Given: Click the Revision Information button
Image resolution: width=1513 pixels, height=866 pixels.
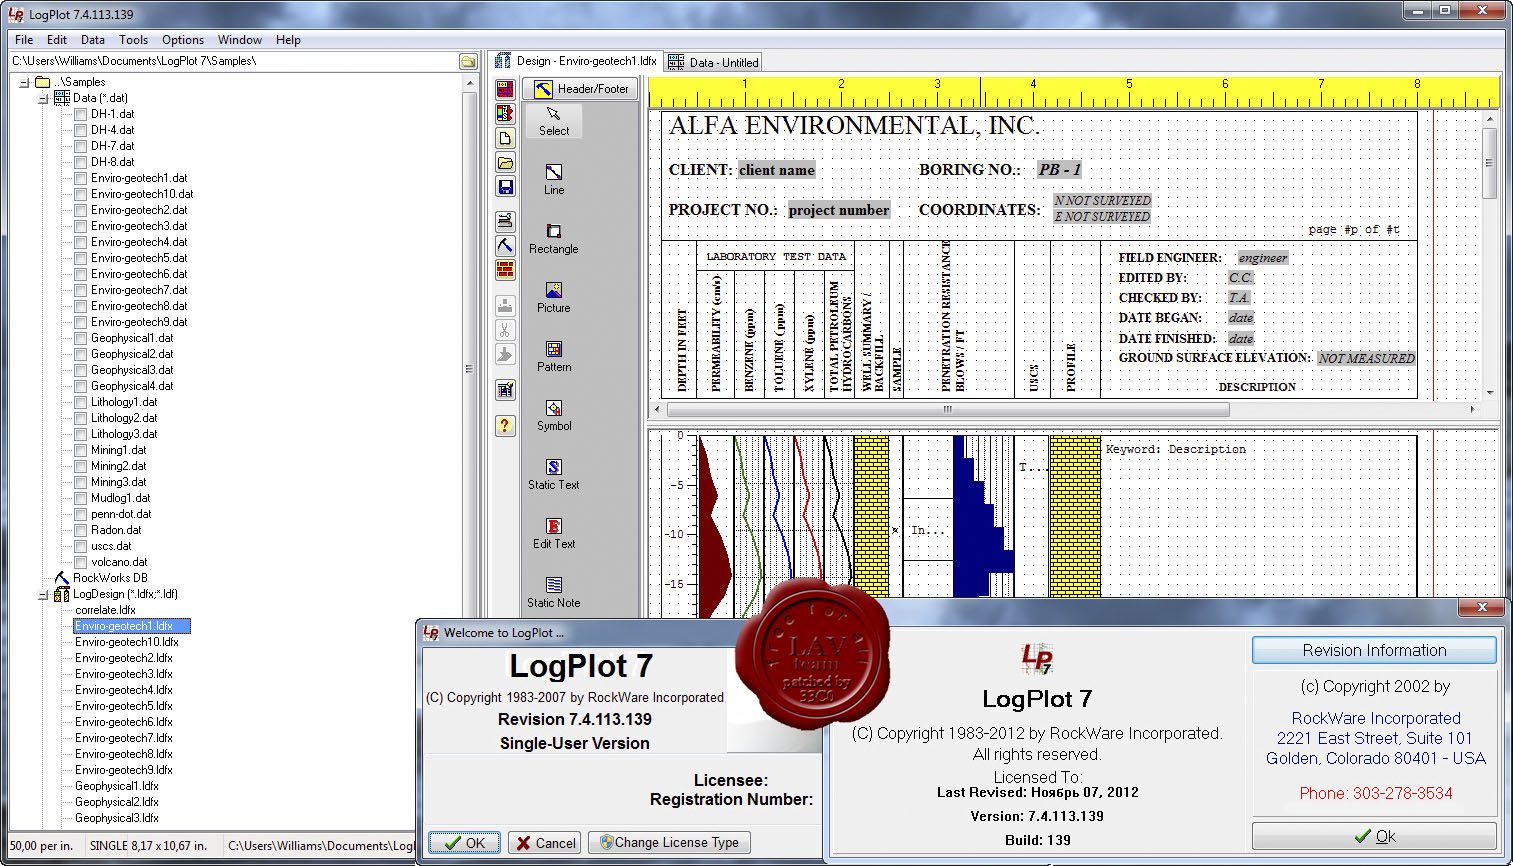Looking at the screenshot, I should tap(1374, 650).
